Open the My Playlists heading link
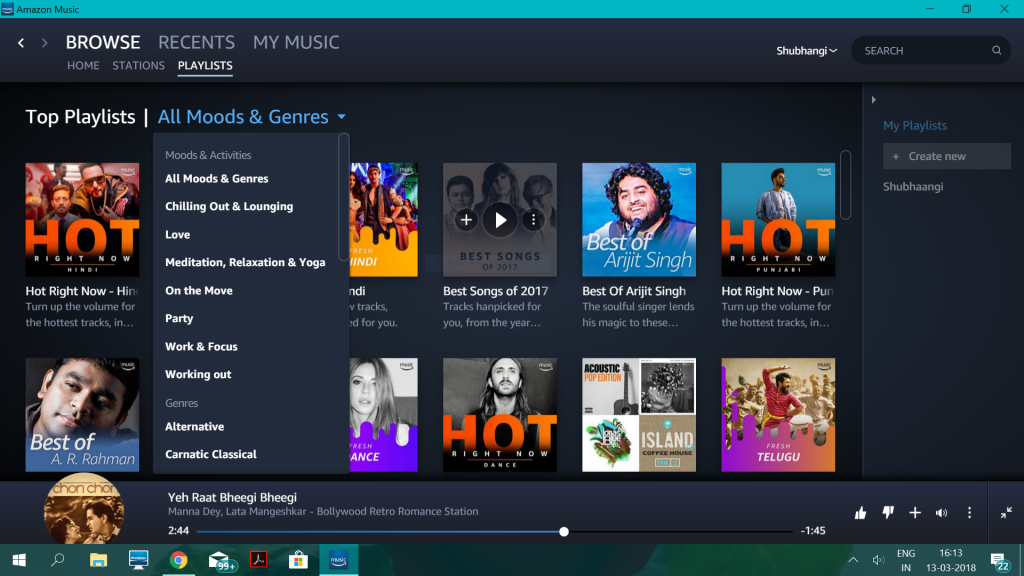The height and width of the screenshot is (576, 1024). 915,125
